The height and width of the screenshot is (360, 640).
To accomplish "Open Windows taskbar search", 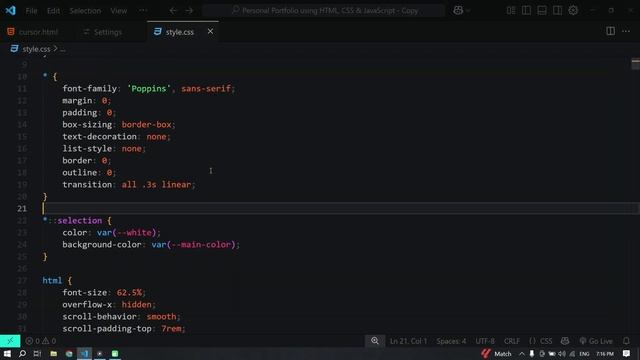I will pos(22,353).
